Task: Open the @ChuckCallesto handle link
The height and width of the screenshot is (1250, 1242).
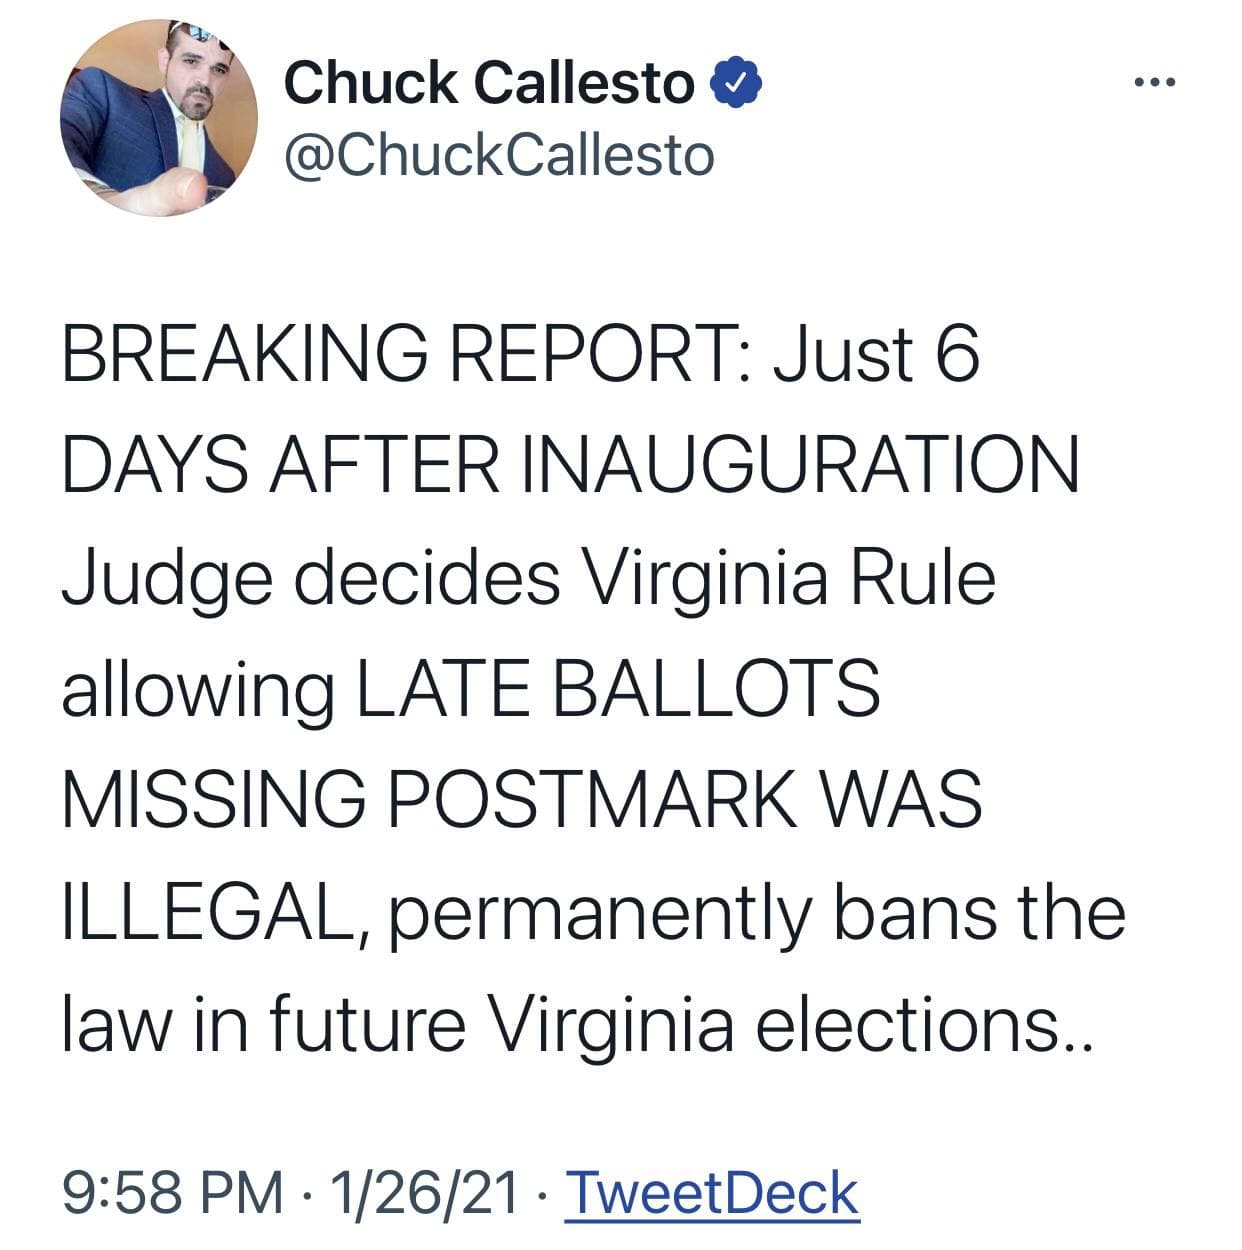Action: [499, 156]
